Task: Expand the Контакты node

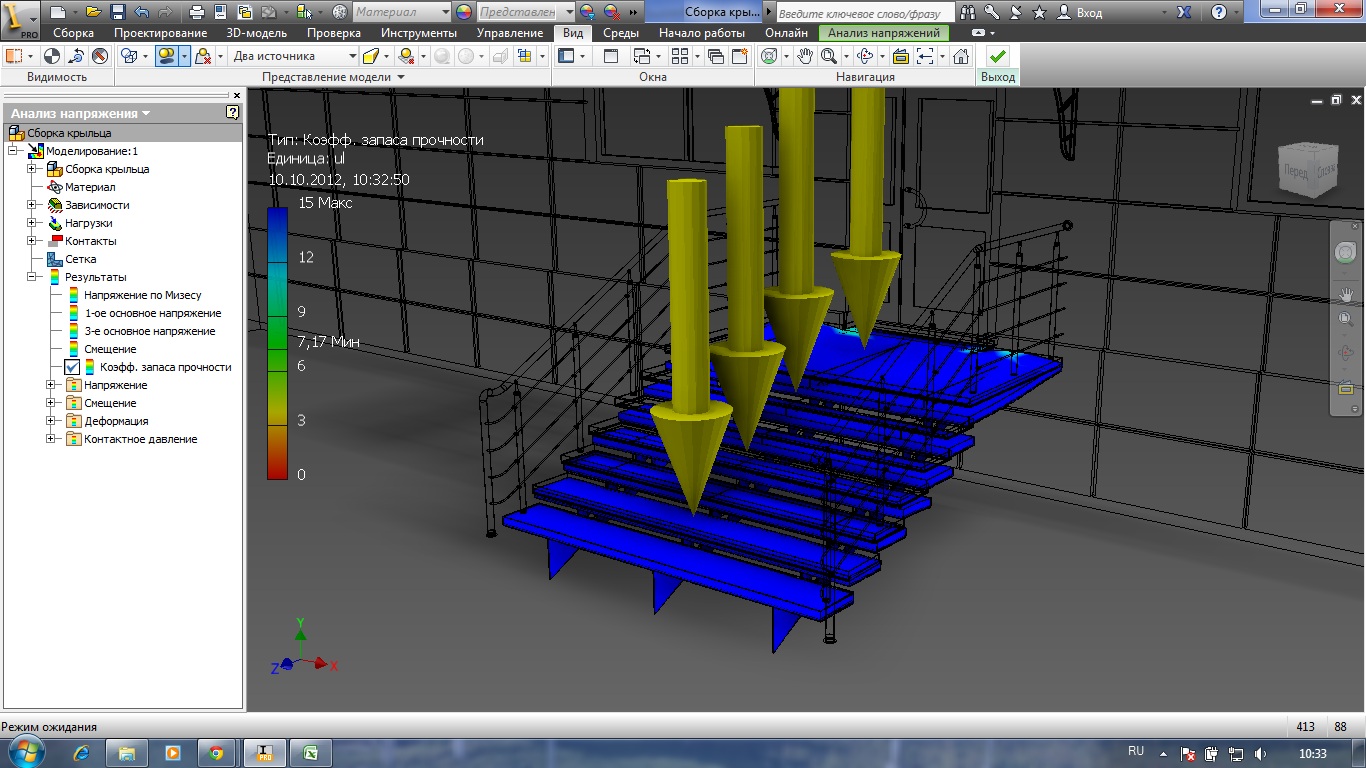Action: click(x=33, y=241)
